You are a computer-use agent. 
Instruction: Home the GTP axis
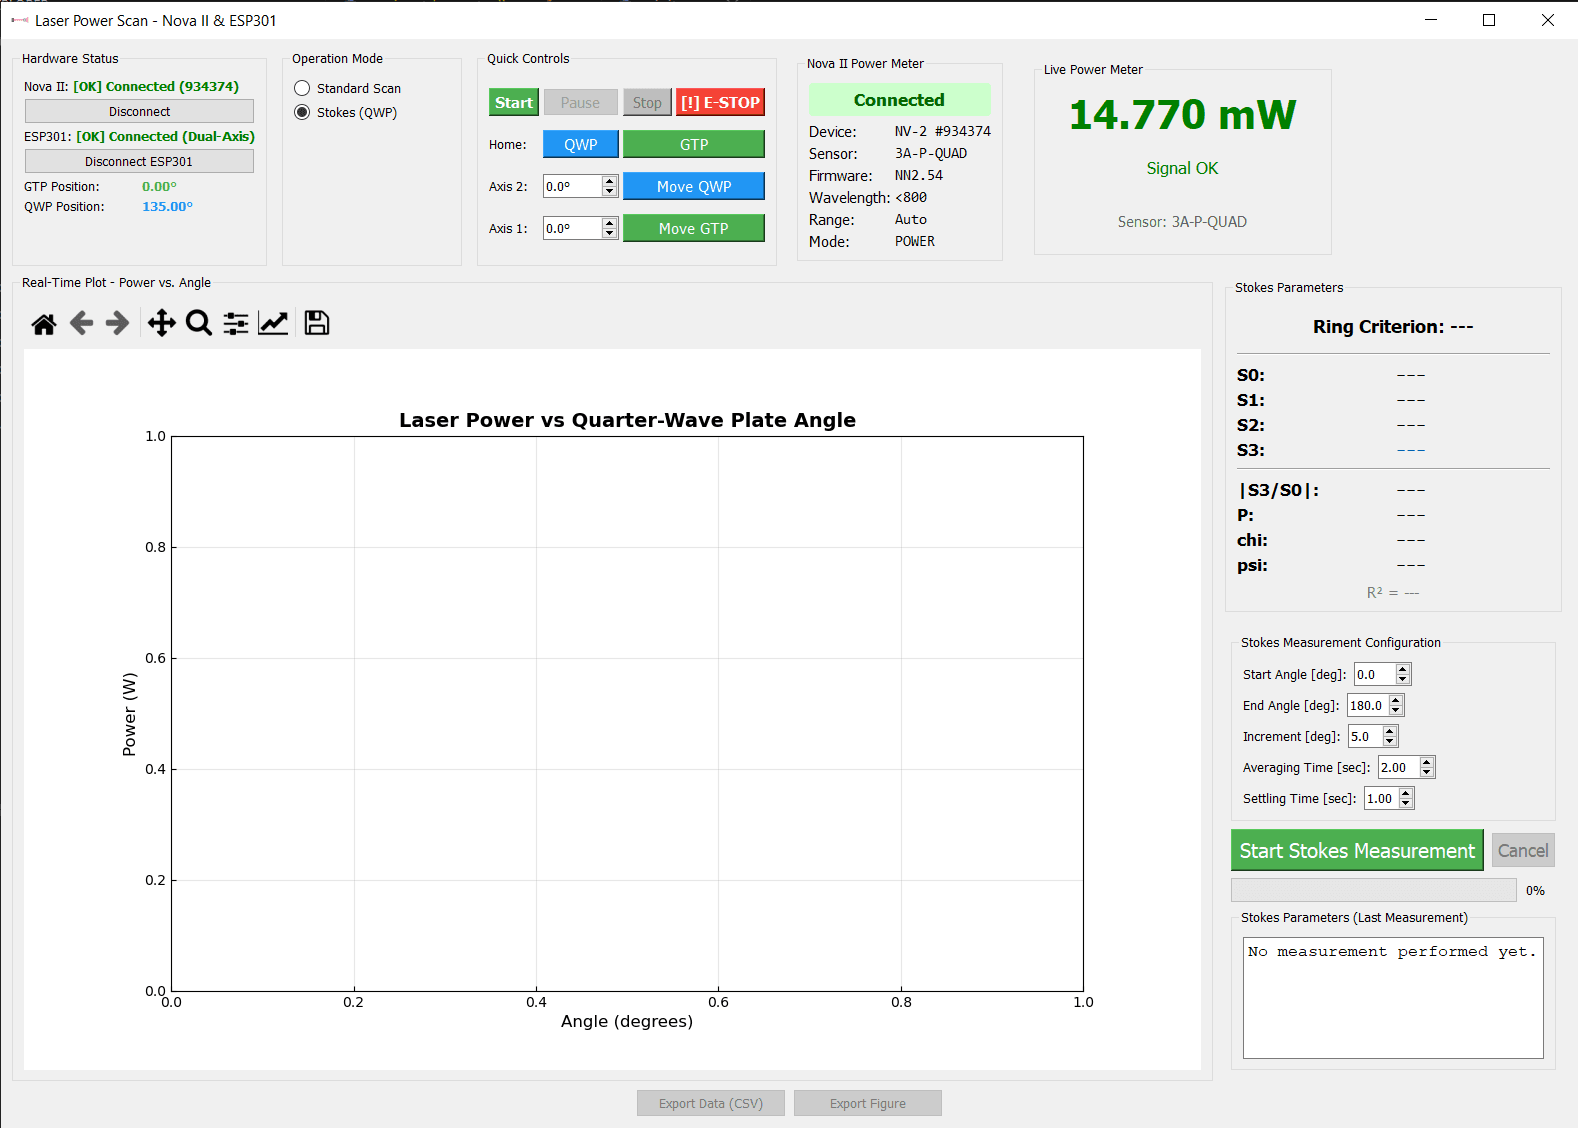point(694,144)
